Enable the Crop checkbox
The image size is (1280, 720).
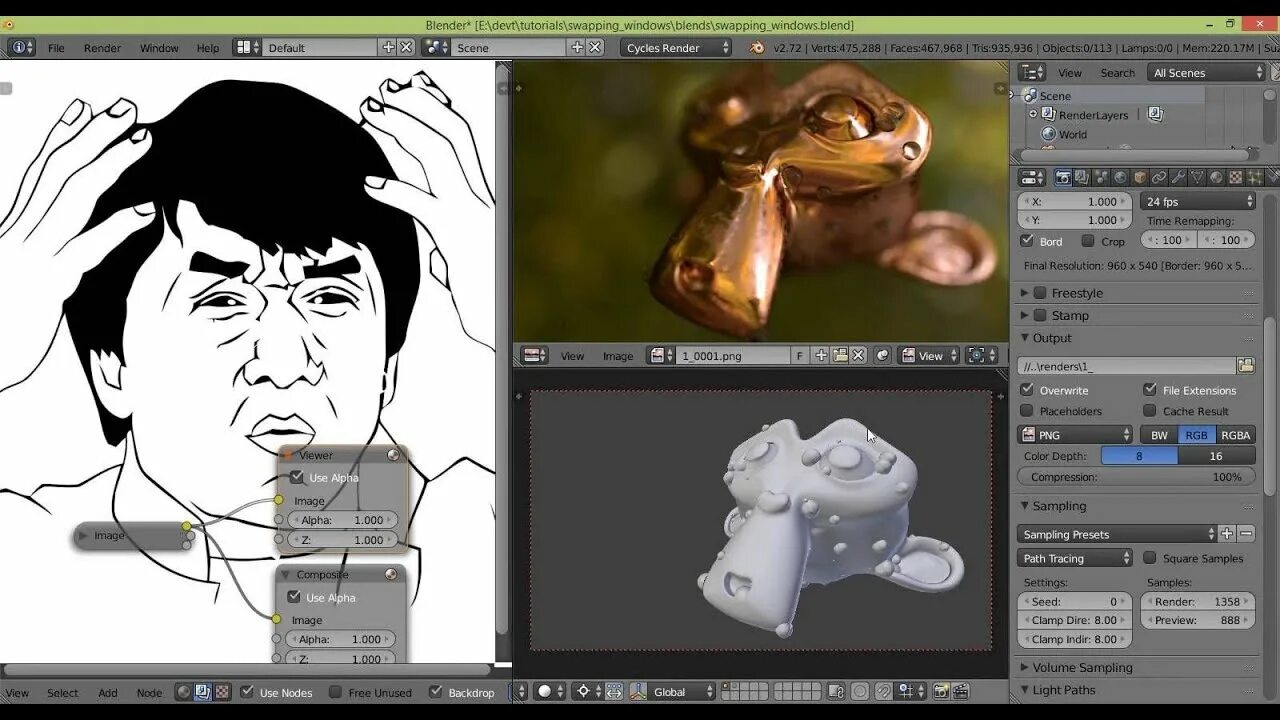click(1090, 241)
